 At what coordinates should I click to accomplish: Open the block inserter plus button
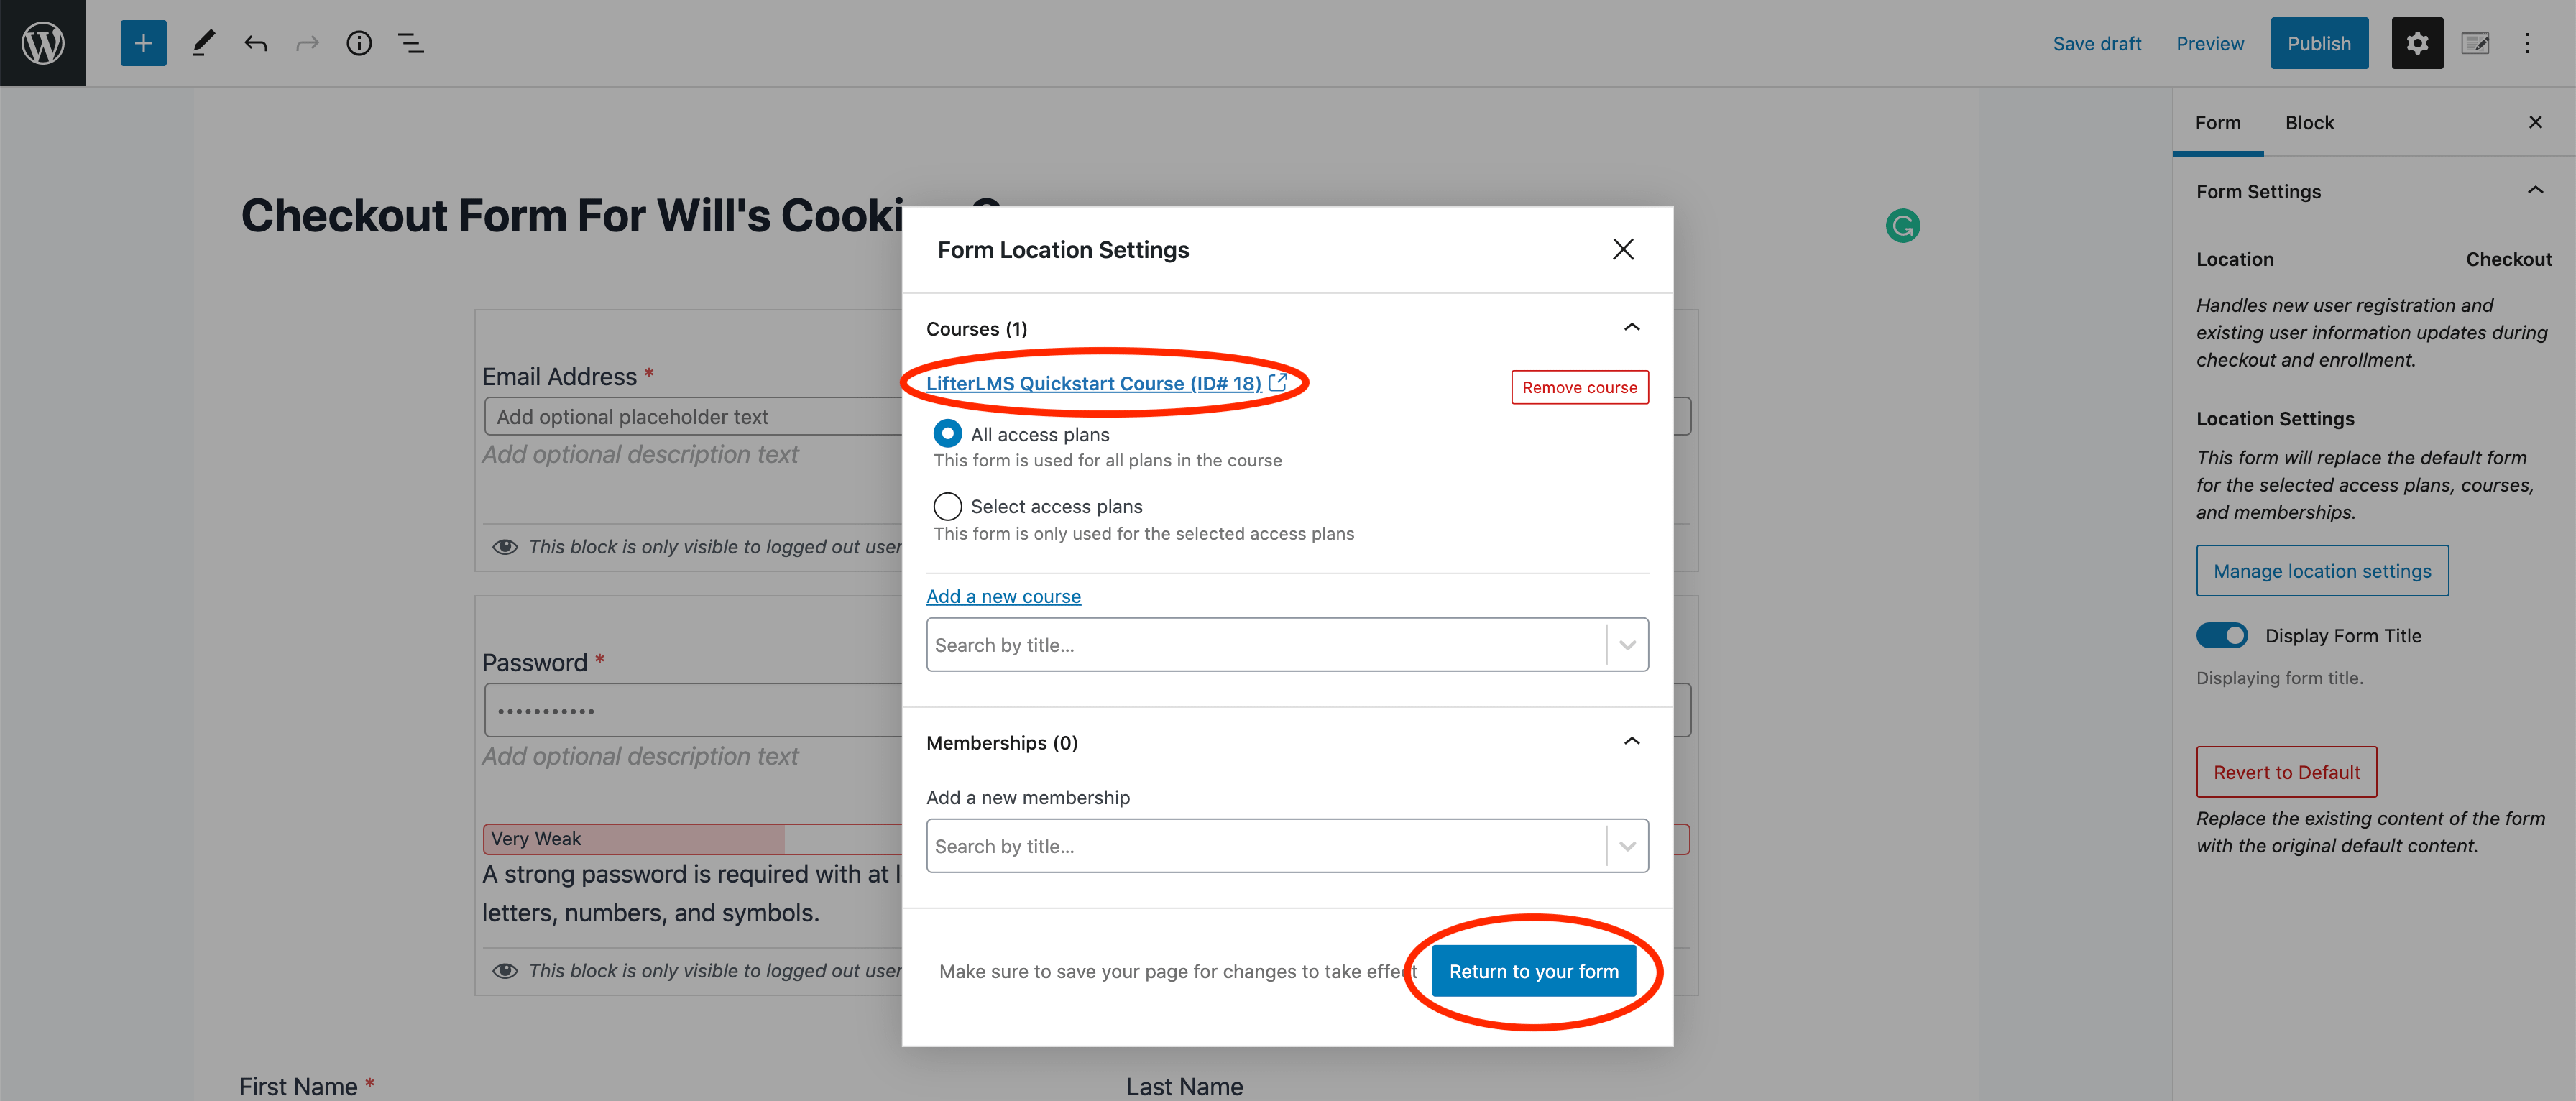(x=143, y=43)
